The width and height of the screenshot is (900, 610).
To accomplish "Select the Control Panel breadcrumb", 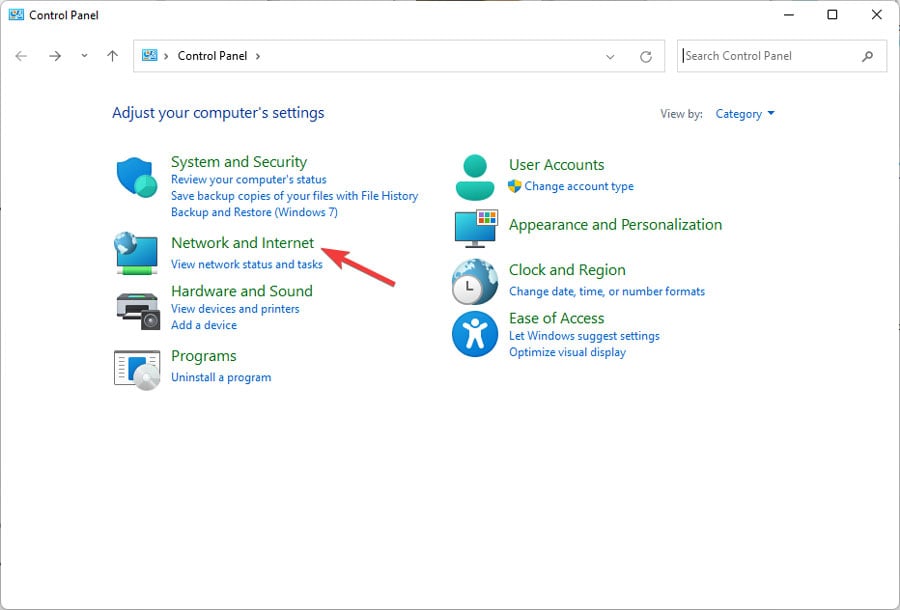I will tap(212, 56).
